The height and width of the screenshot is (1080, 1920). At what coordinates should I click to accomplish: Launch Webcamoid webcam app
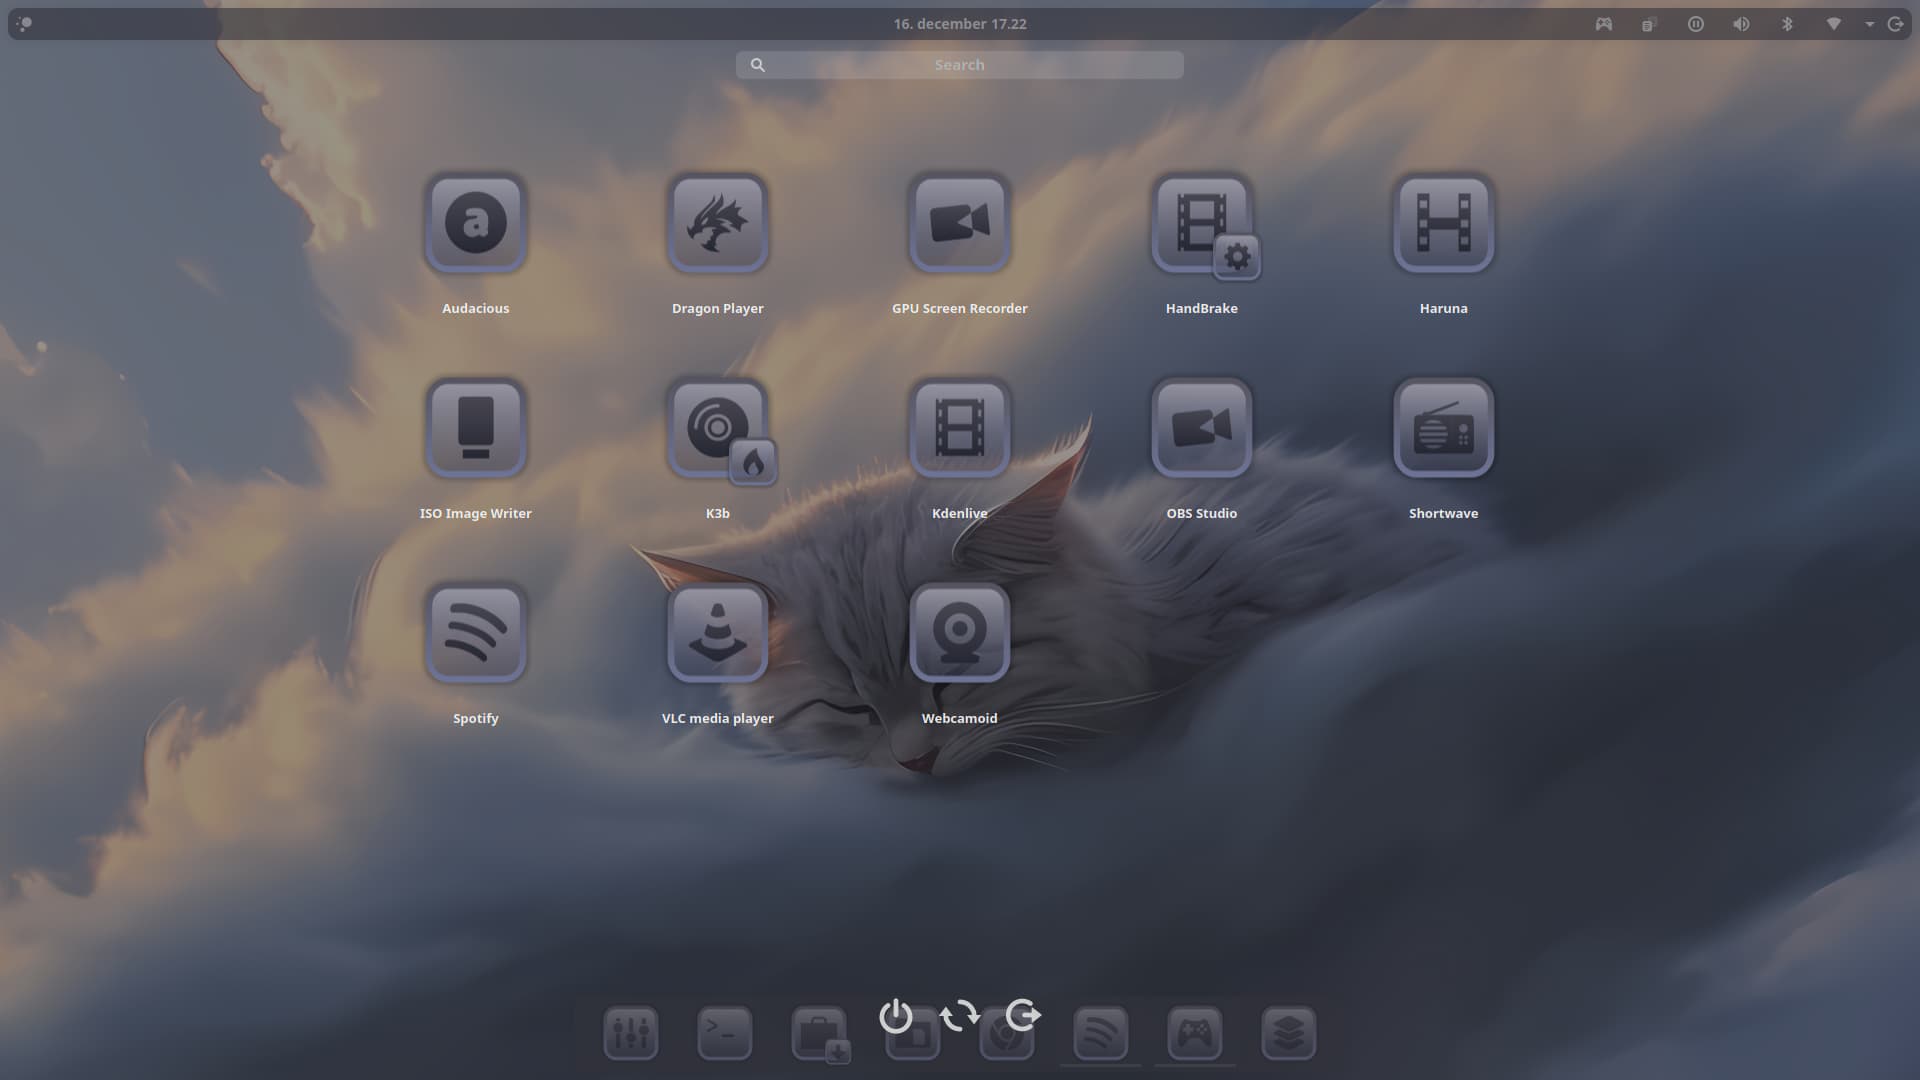(x=959, y=633)
